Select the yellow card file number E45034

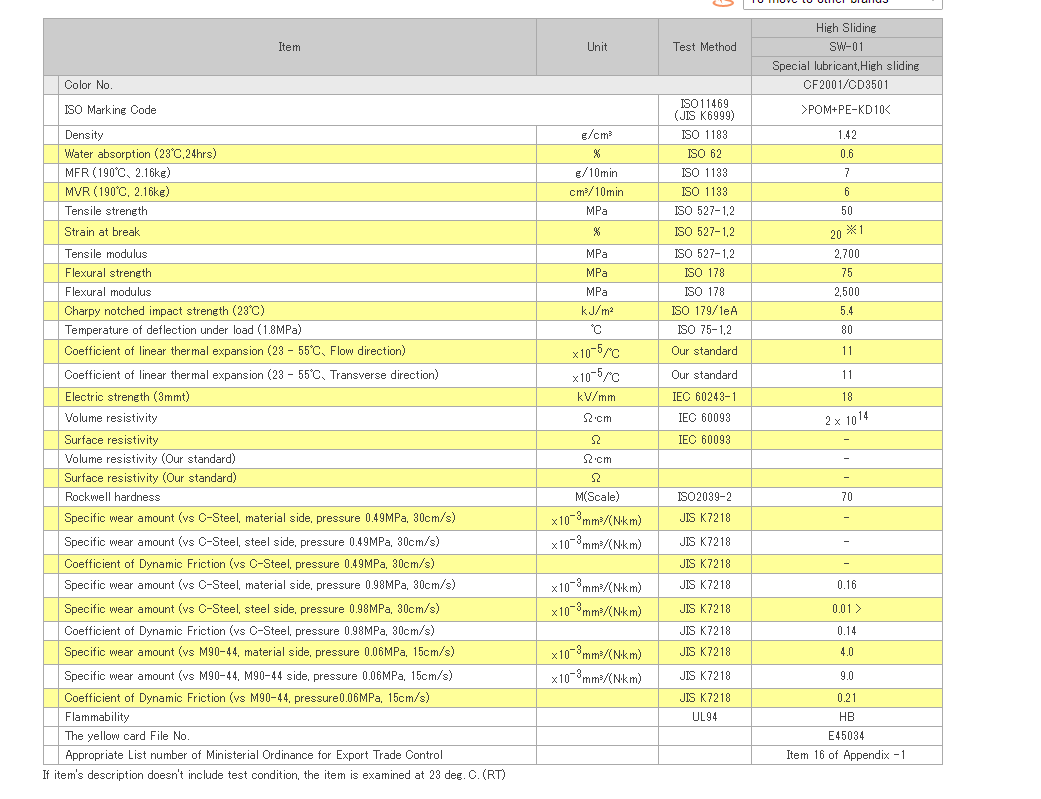[846, 736]
